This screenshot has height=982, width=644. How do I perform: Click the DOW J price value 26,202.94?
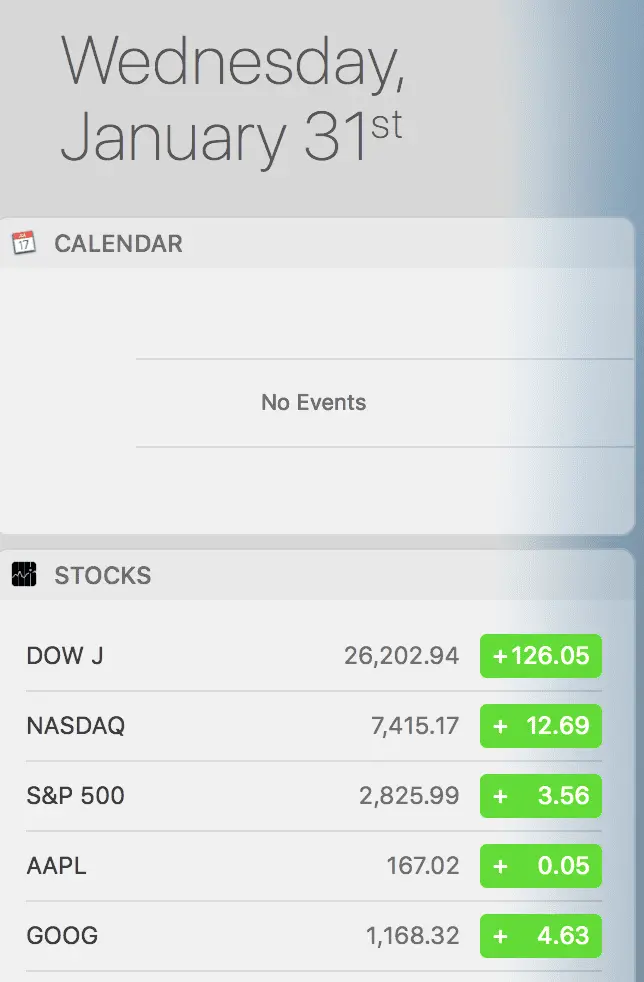403,656
